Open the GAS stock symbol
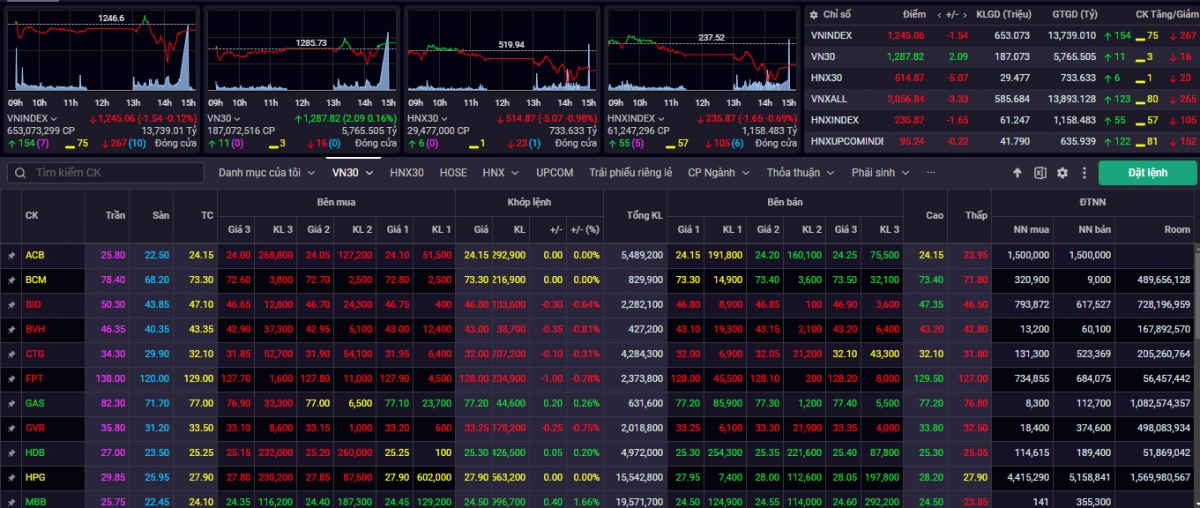 coord(35,403)
